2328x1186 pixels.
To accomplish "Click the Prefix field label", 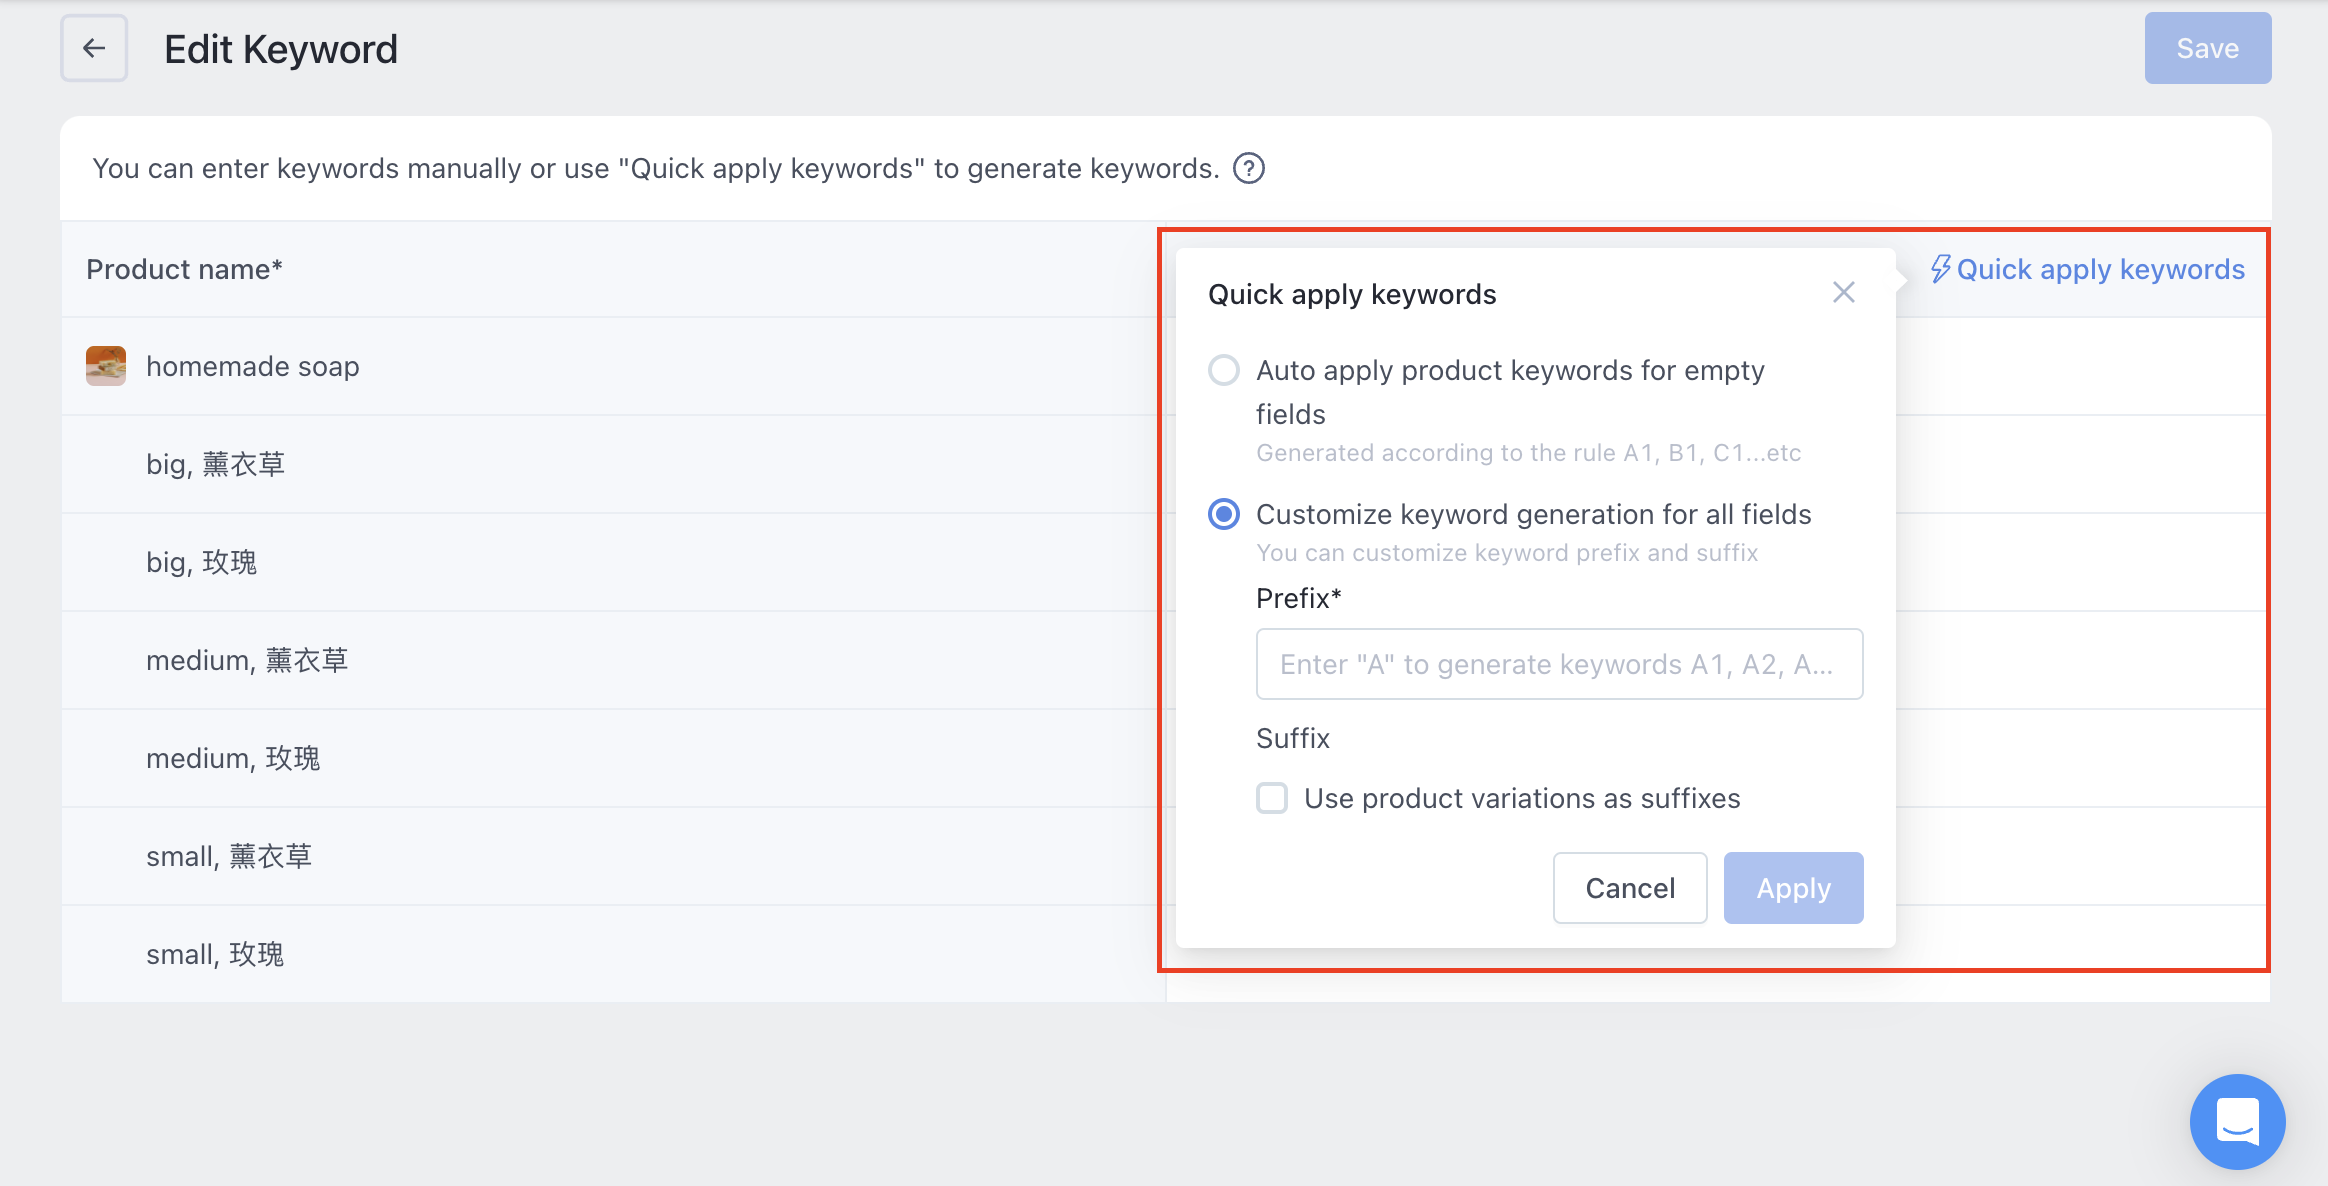I will pyautogui.click(x=1298, y=598).
